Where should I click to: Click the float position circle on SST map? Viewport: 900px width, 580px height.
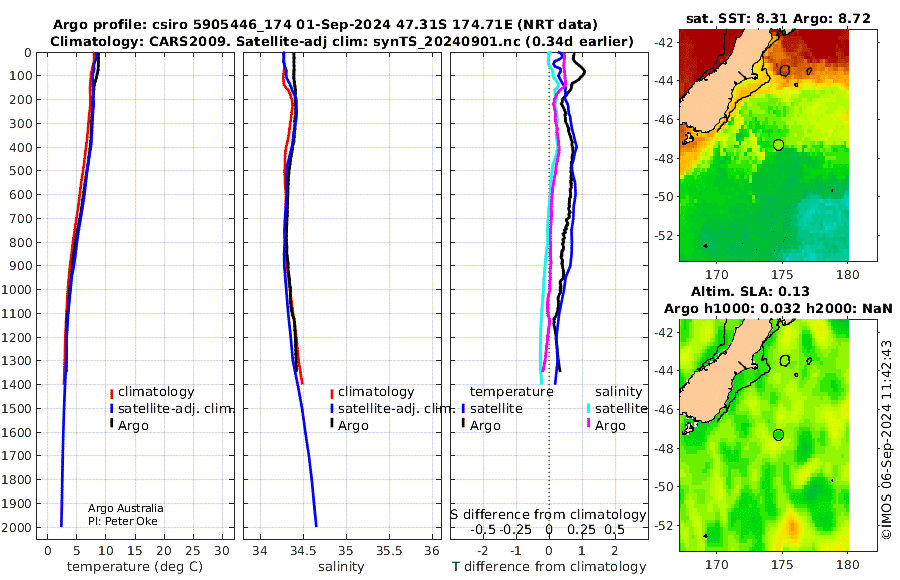tap(778, 145)
